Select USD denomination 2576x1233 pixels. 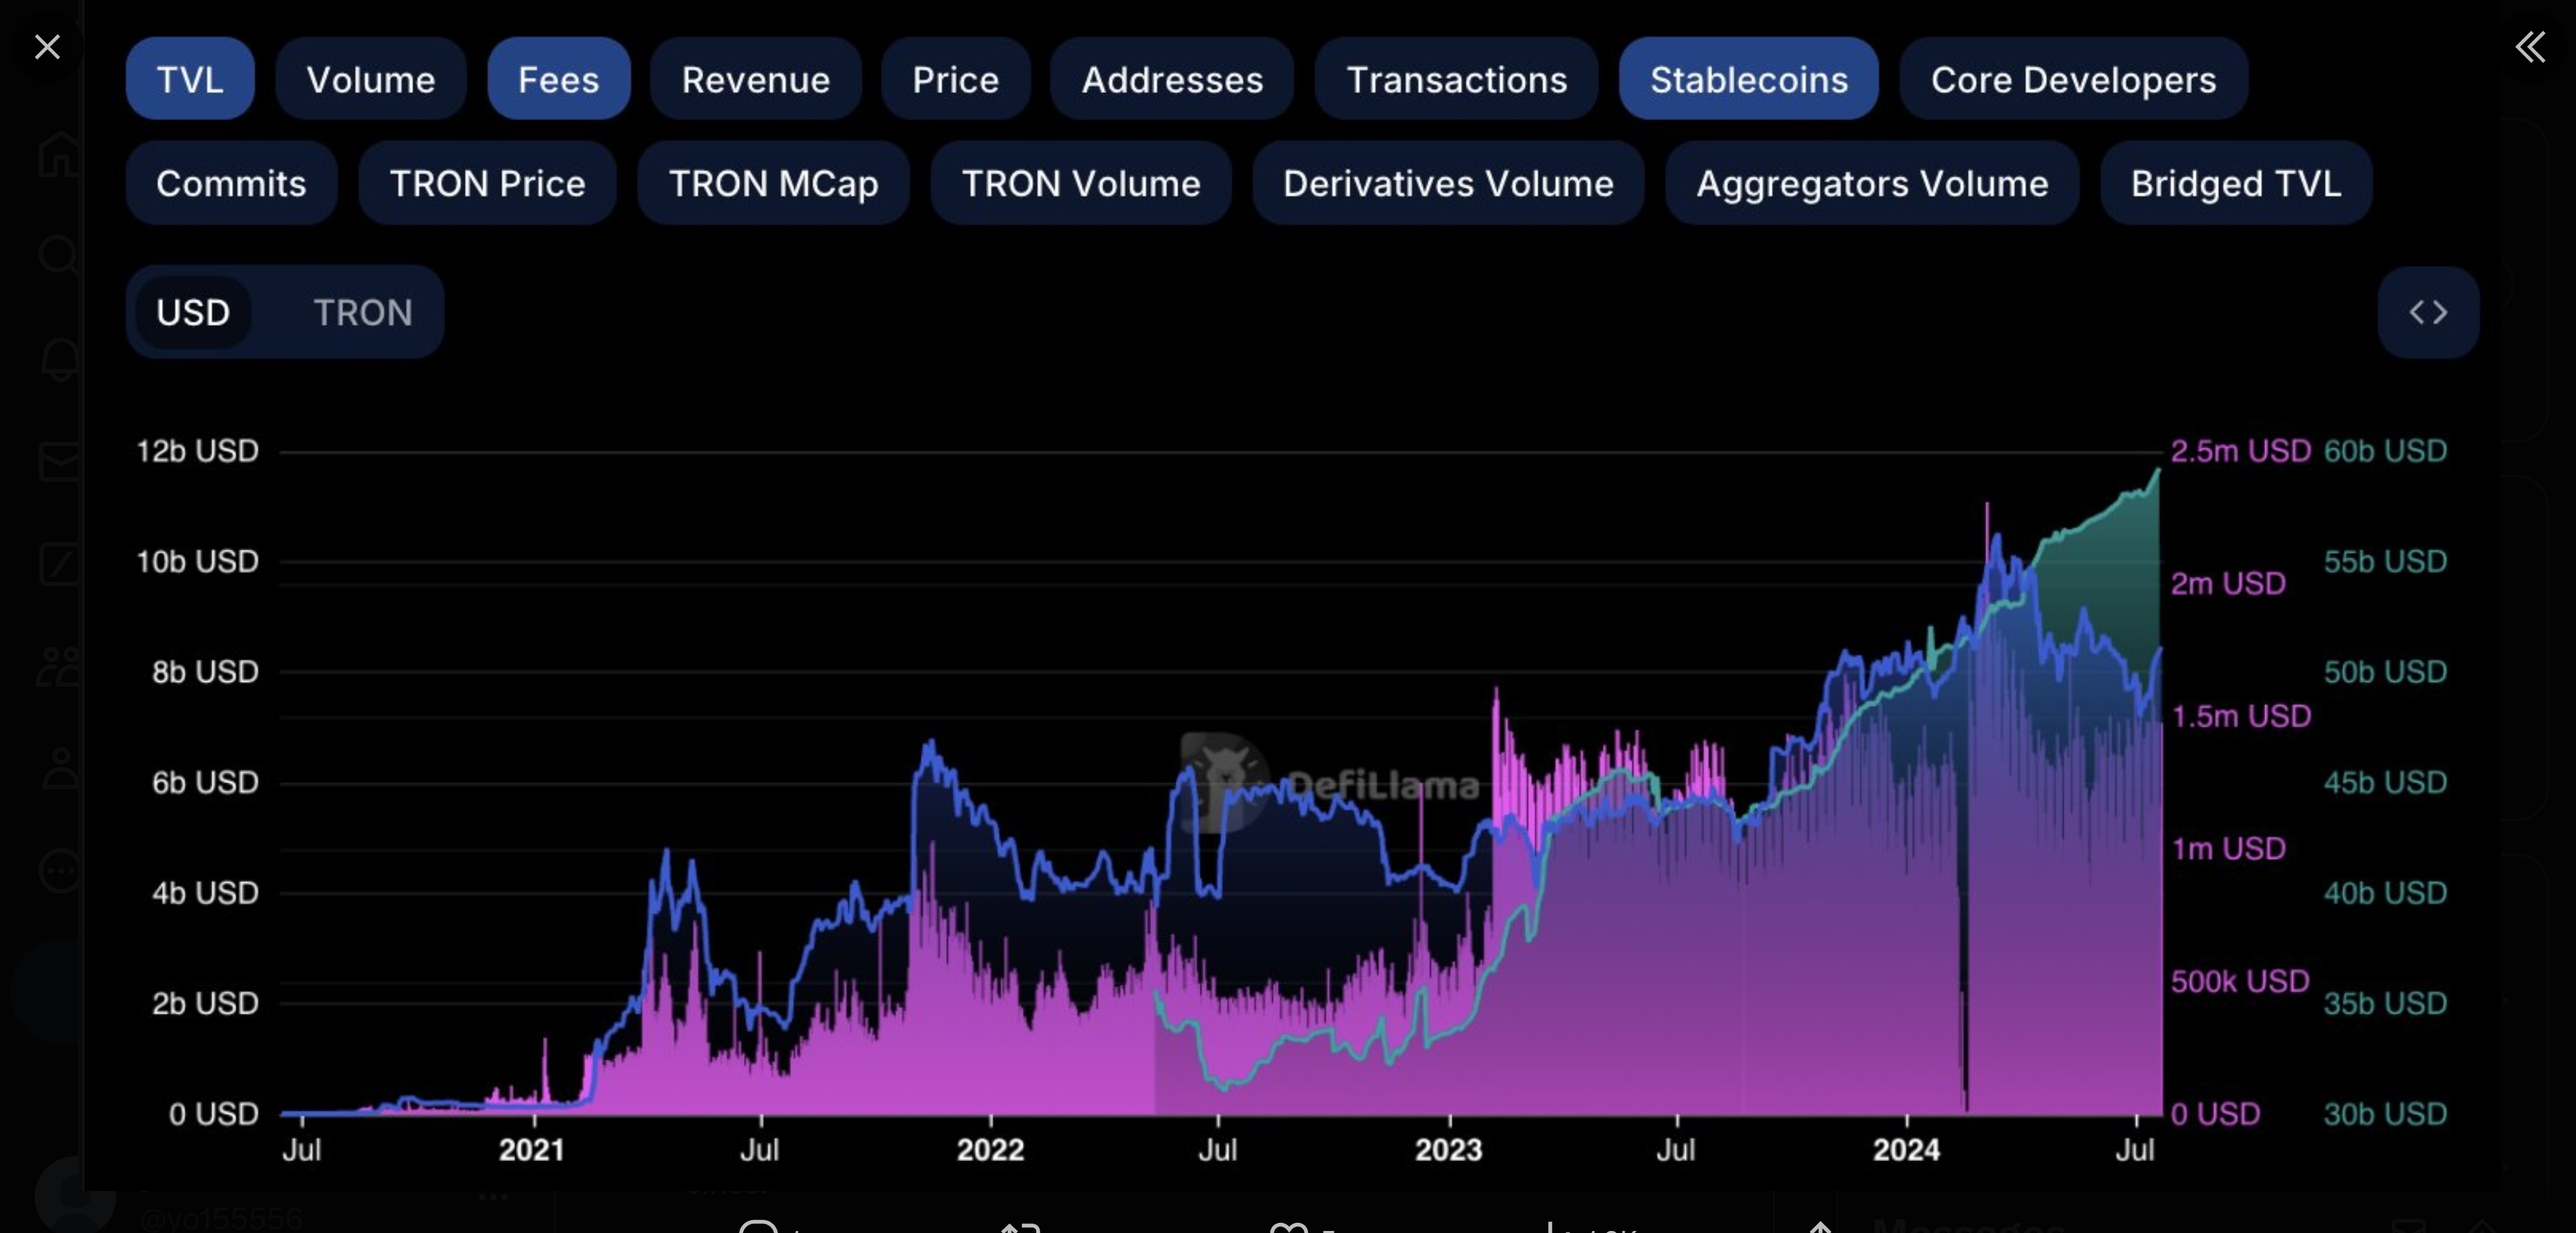click(x=193, y=312)
